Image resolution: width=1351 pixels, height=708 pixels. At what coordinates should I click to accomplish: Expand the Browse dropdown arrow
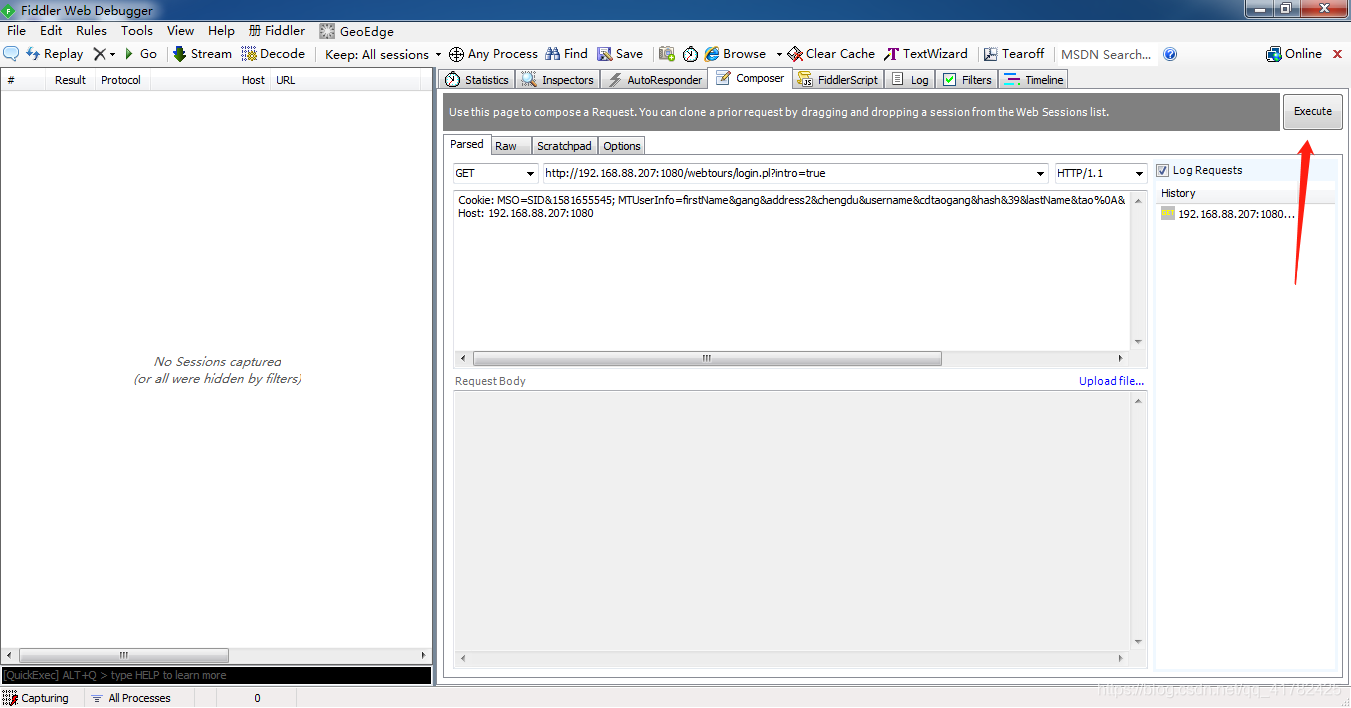(x=779, y=54)
